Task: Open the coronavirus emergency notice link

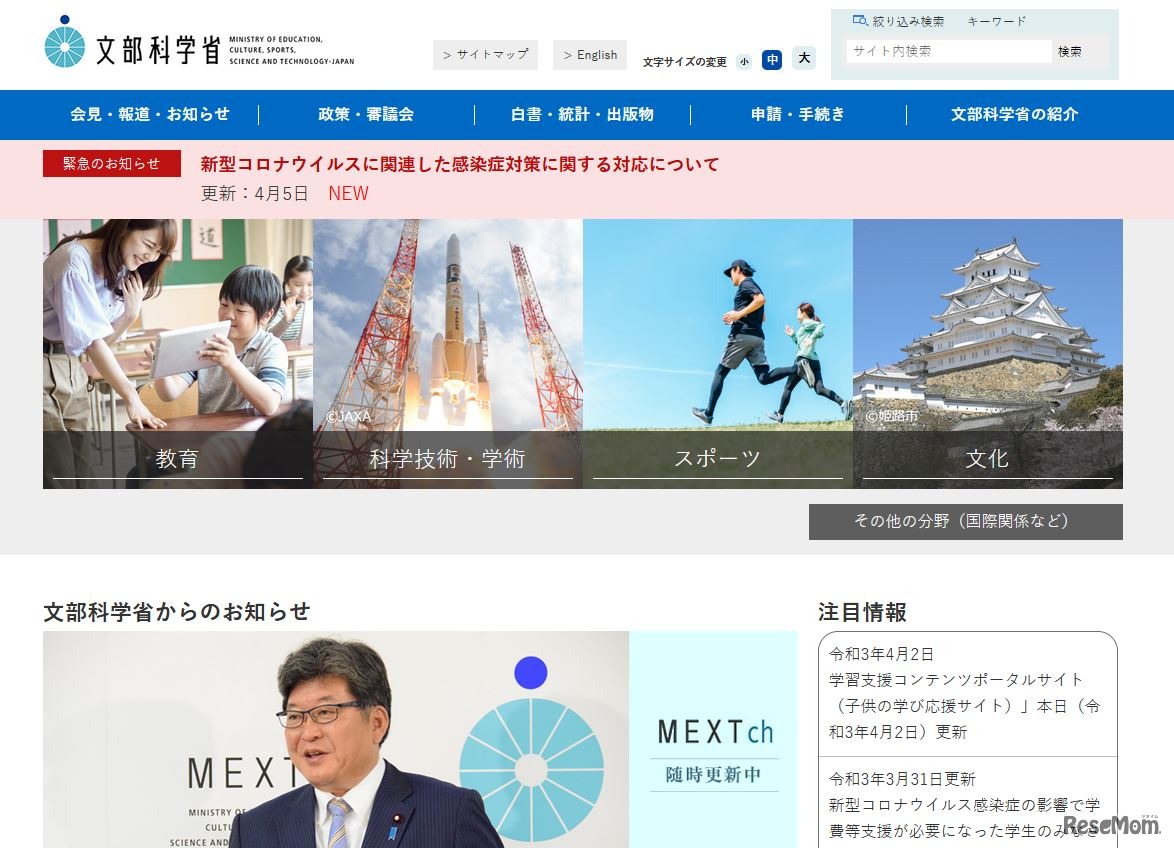Action: coord(457,165)
